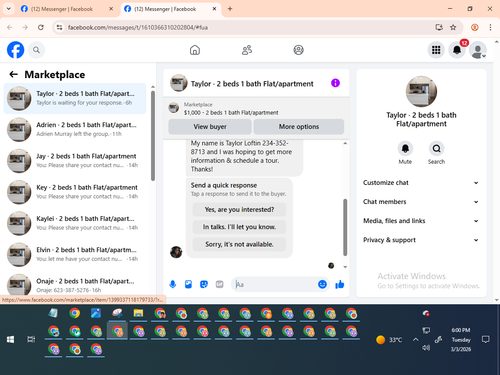Select the second Messenger browser tab
The width and height of the screenshot is (500, 375).
tap(170, 9)
